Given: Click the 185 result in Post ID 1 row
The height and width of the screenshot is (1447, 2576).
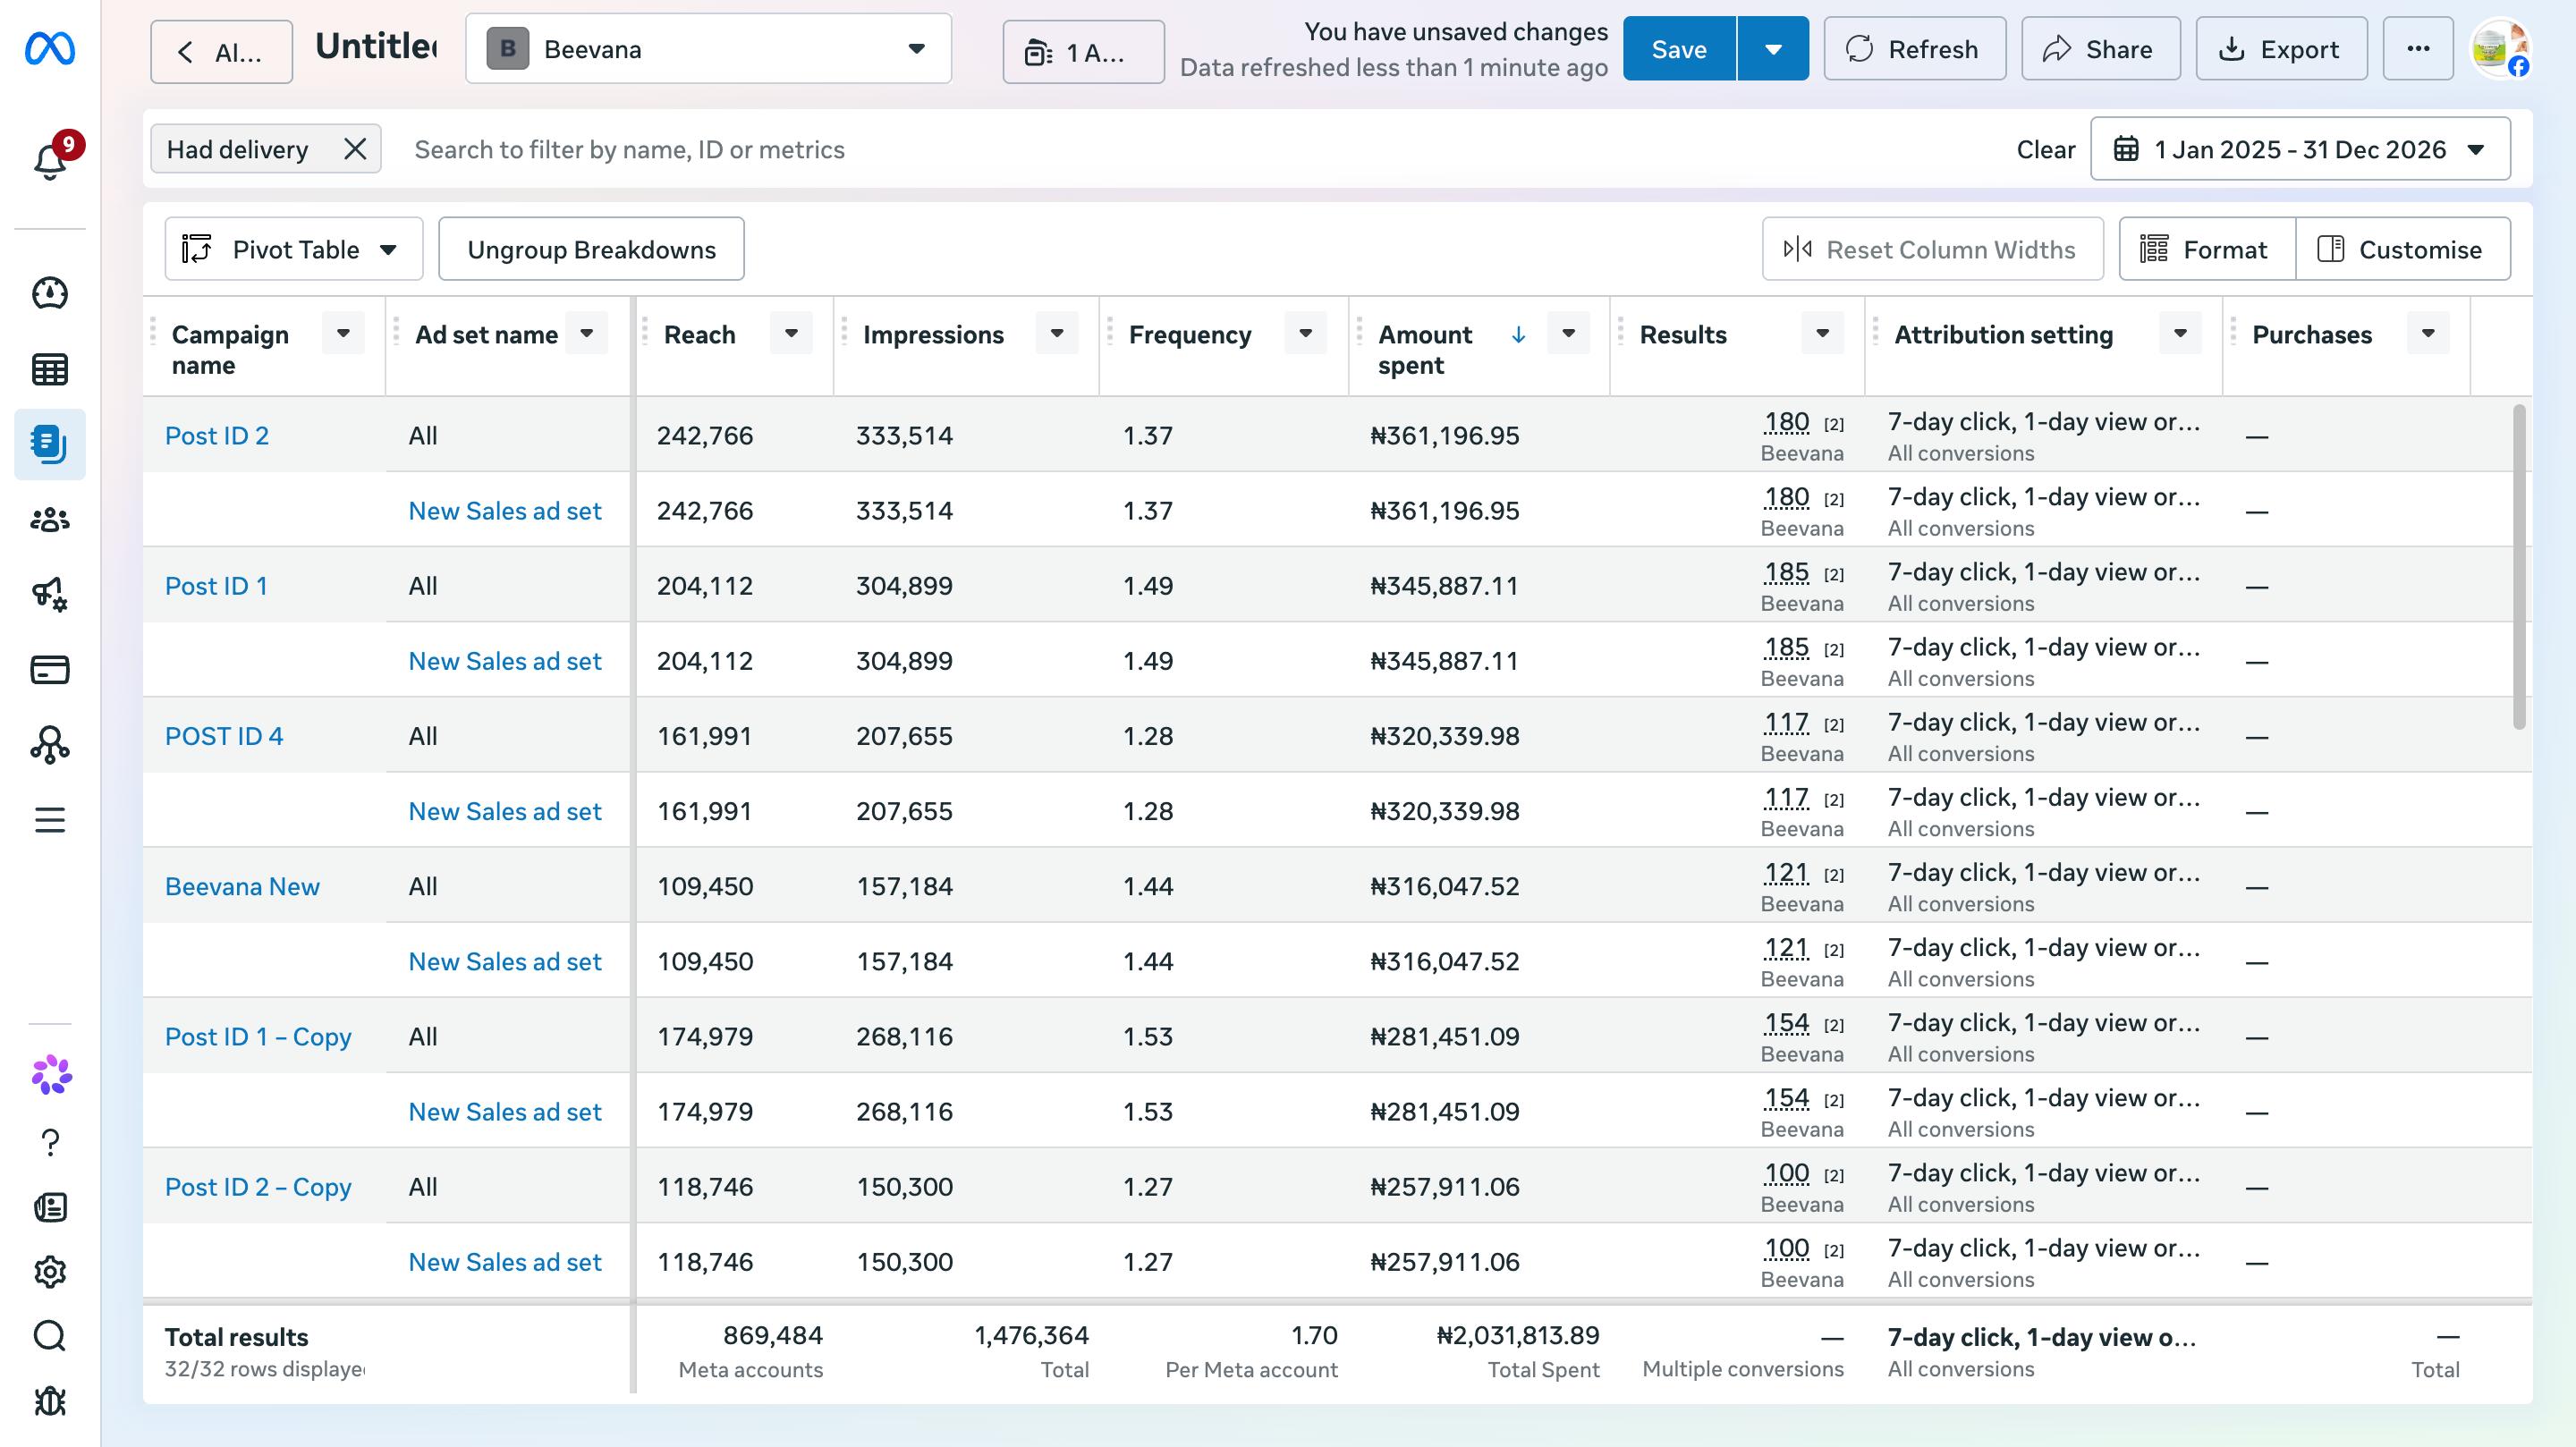Looking at the screenshot, I should pos(1786,572).
